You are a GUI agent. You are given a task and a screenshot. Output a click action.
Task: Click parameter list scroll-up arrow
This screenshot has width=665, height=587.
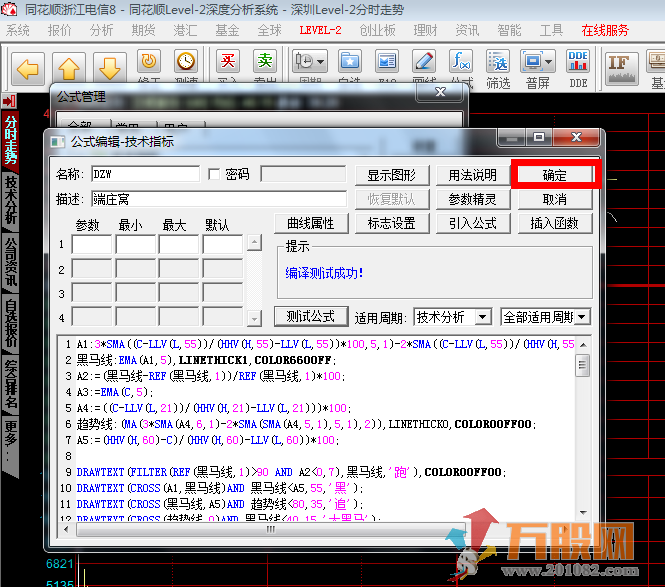254,243
